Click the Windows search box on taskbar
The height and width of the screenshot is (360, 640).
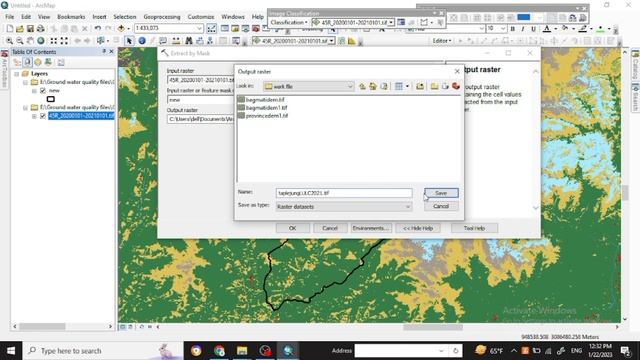[103, 351]
